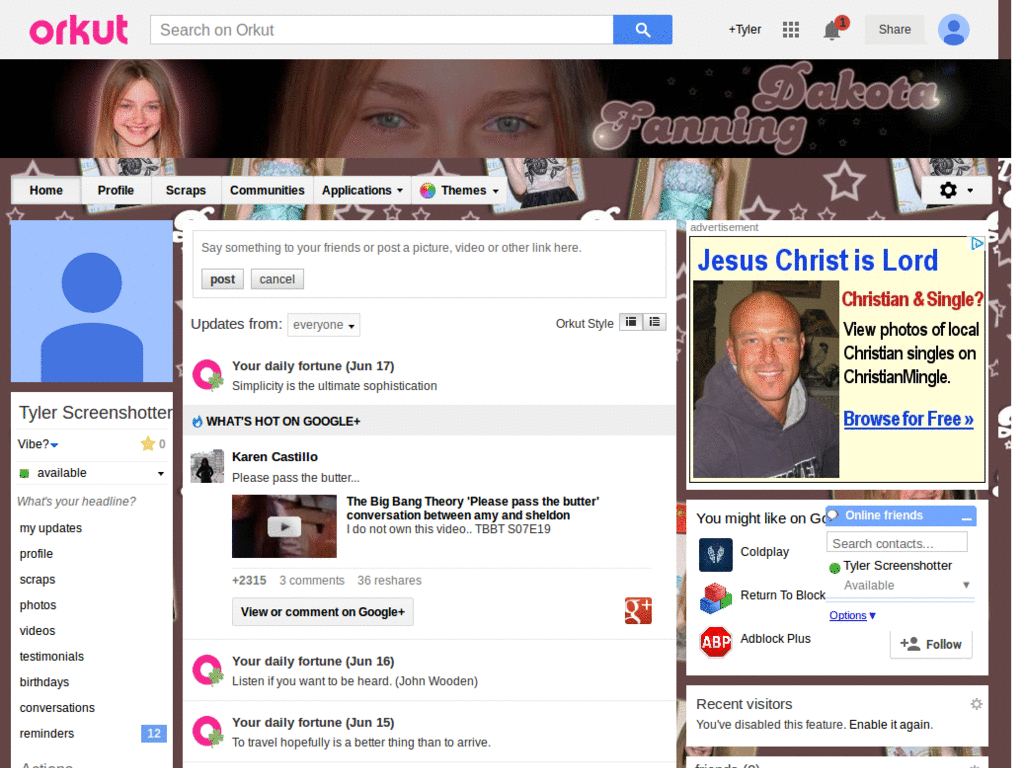This screenshot has height=768, width=1024.
Task: Click the Browse for Free link
Action: [x=908, y=419]
